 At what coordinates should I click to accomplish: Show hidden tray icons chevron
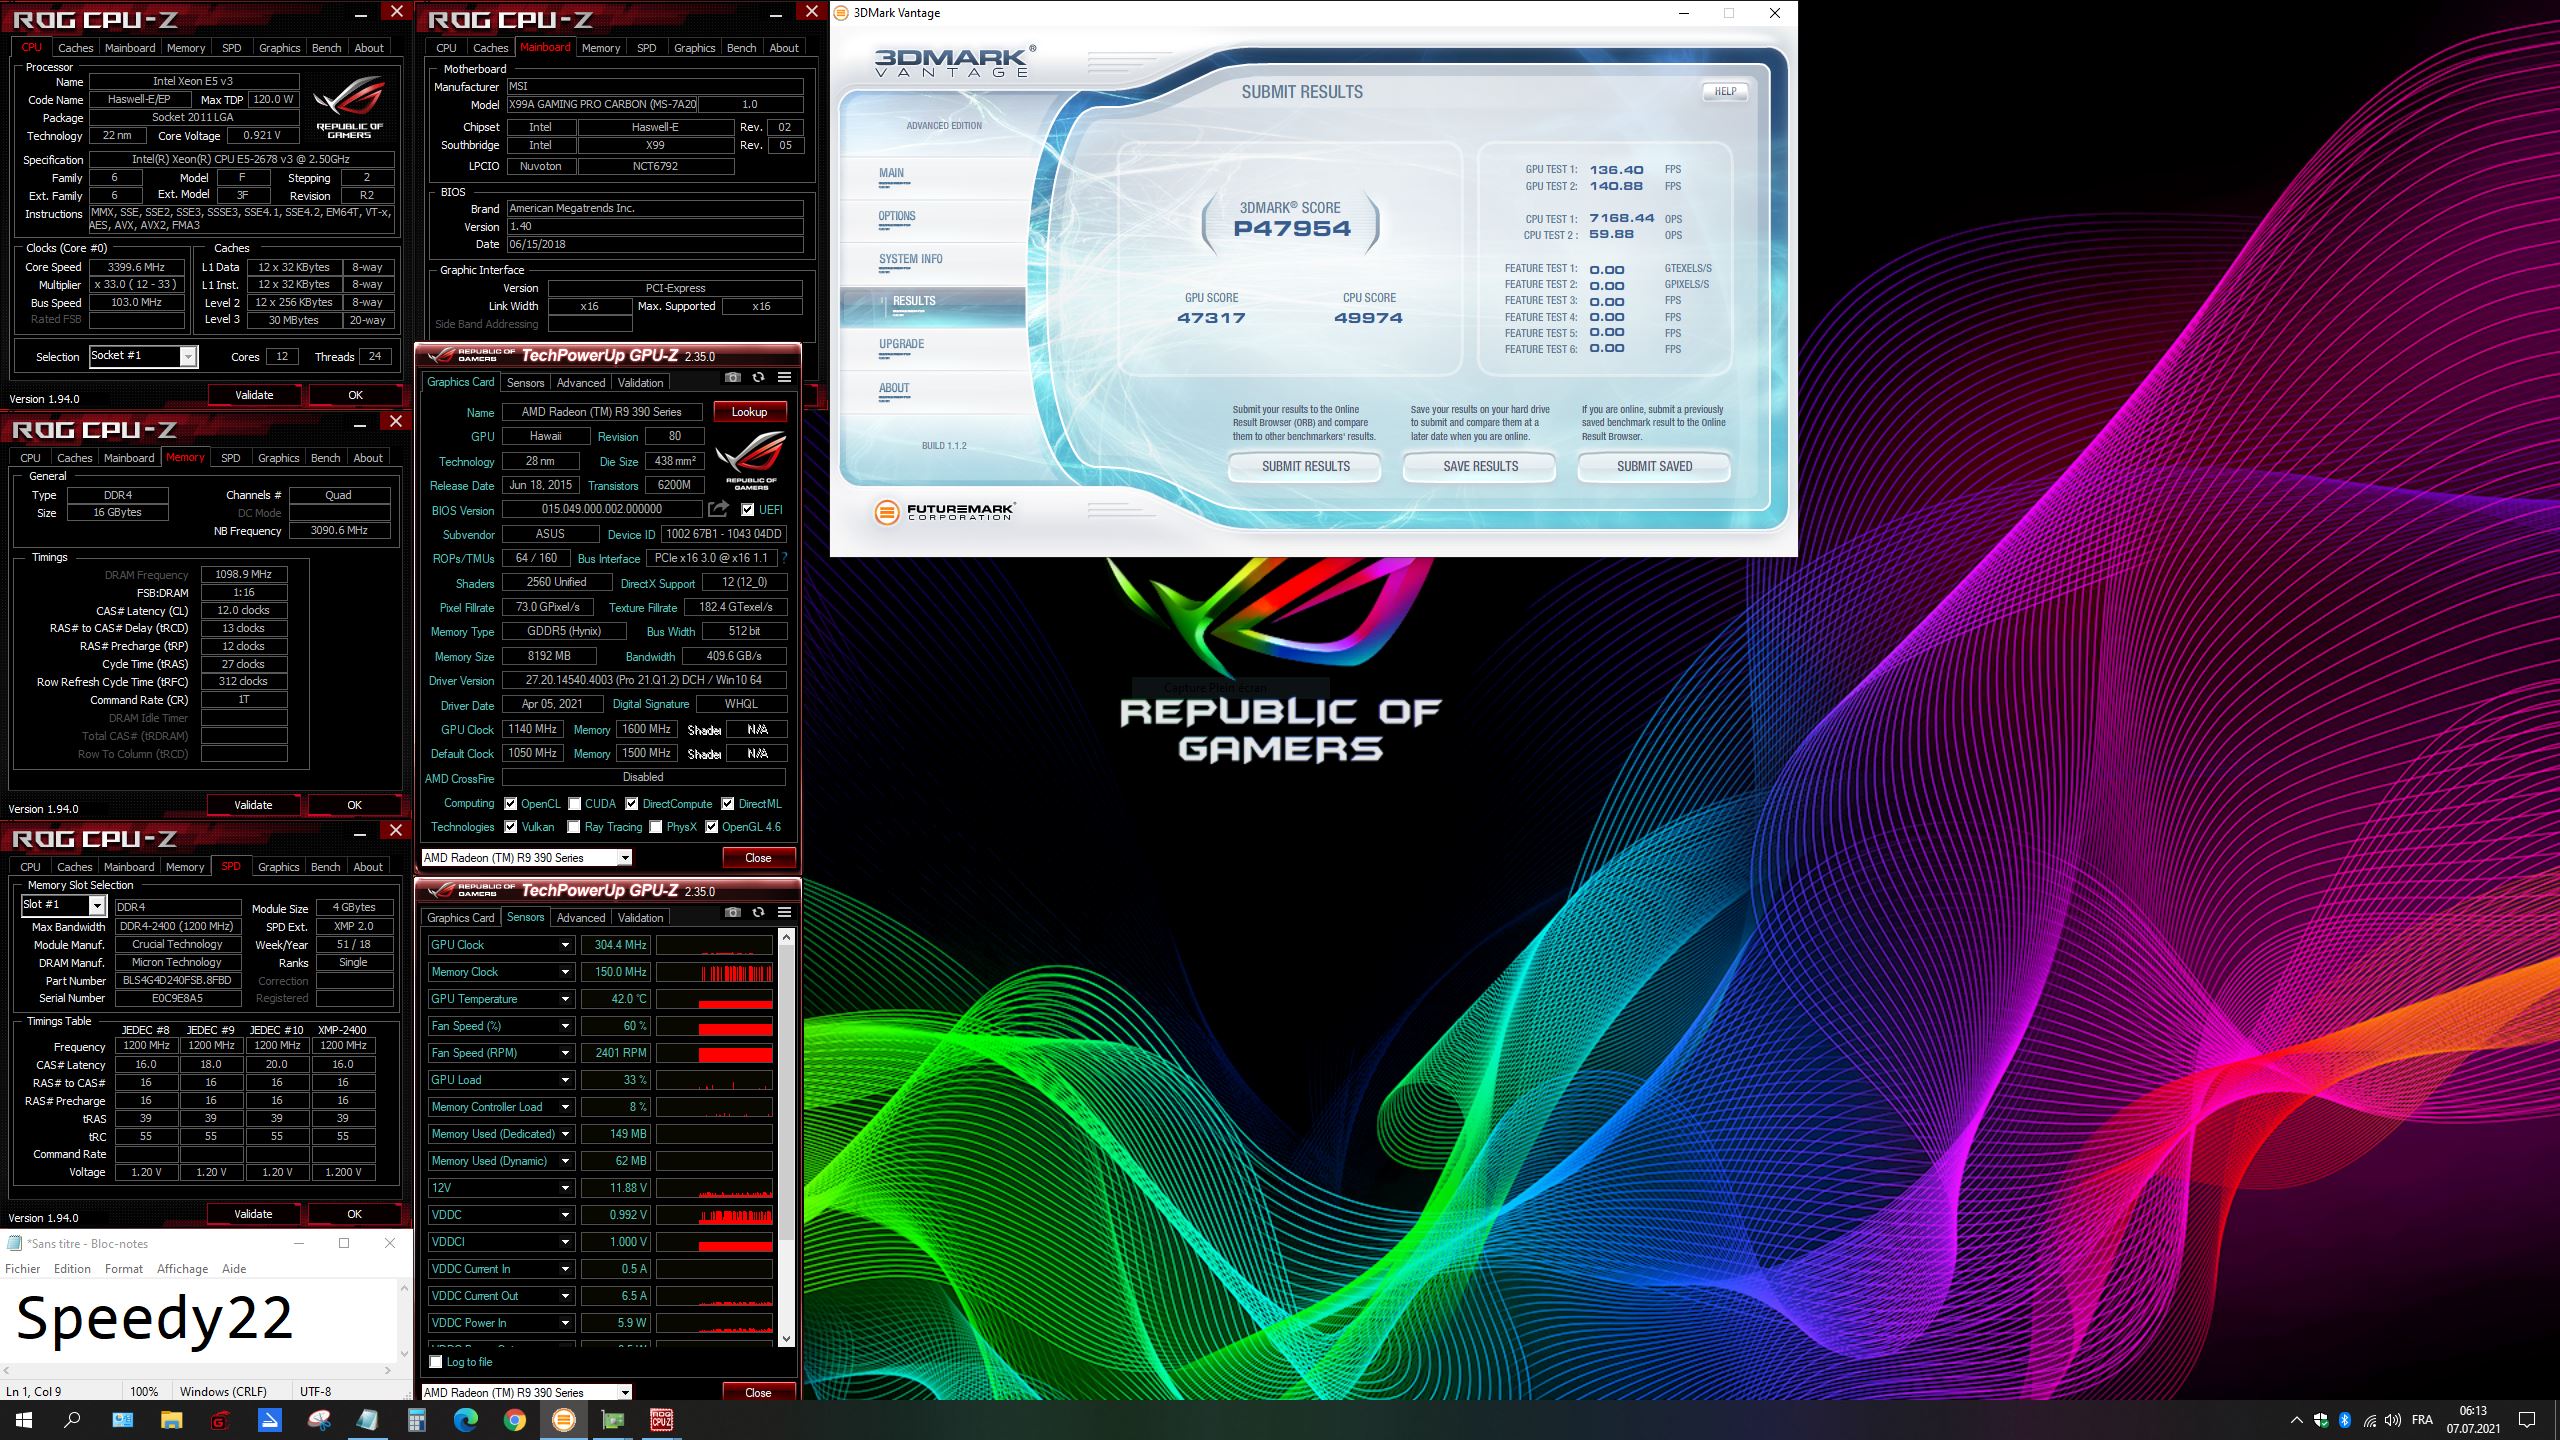click(x=2296, y=1420)
